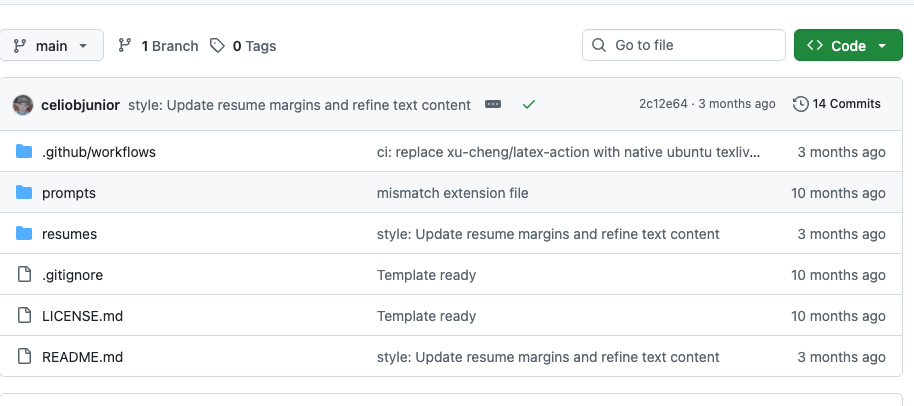Click folder icon for resumes

coord(24,234)
